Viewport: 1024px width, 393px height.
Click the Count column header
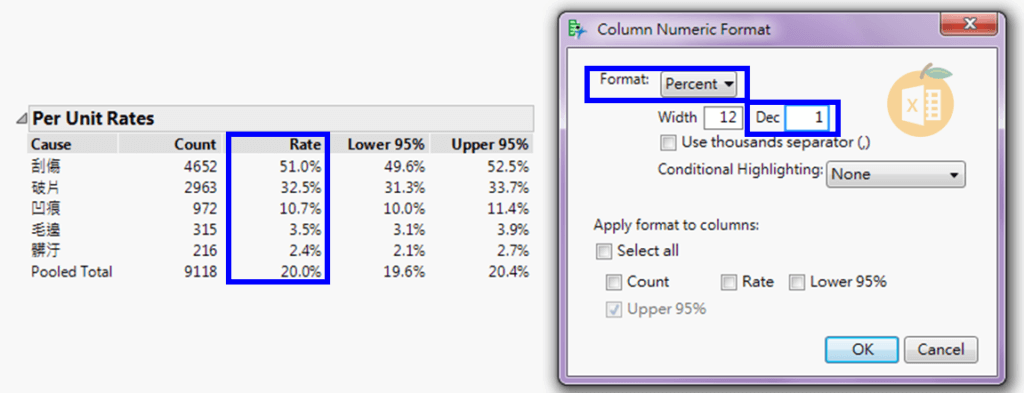(195, 144)
